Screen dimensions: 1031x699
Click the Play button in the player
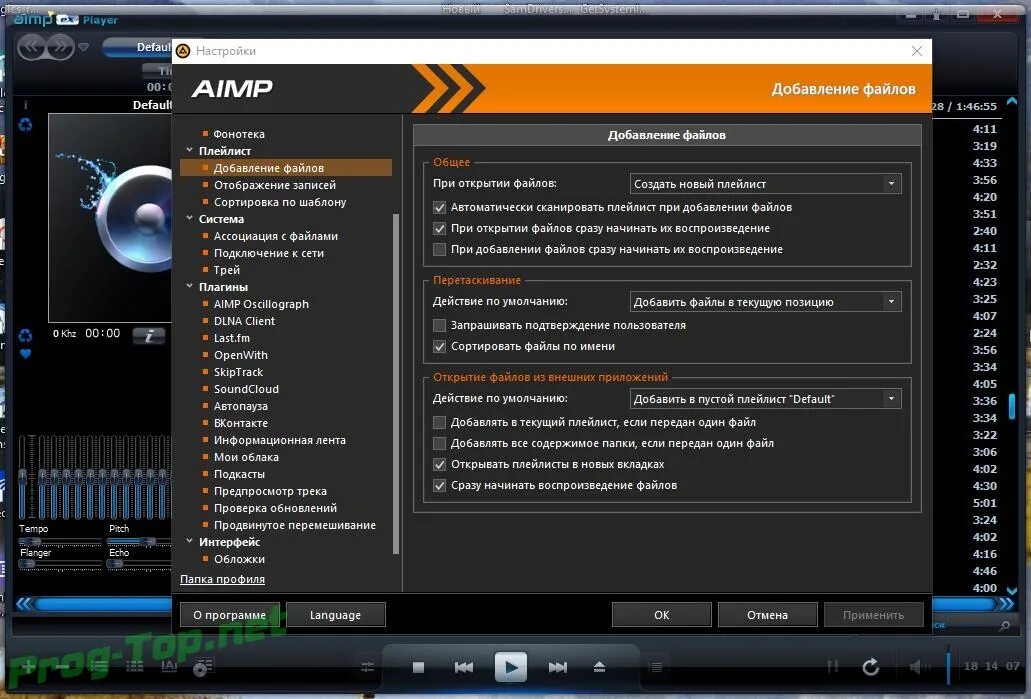pos(510,667)
